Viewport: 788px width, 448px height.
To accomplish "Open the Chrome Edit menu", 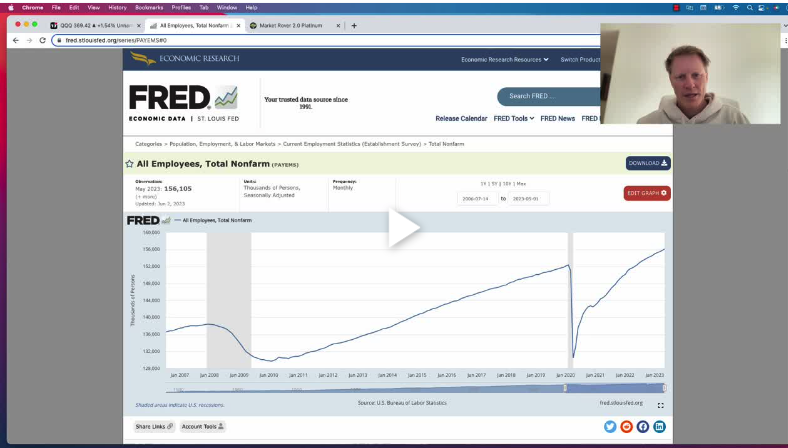I will [74, 8].
